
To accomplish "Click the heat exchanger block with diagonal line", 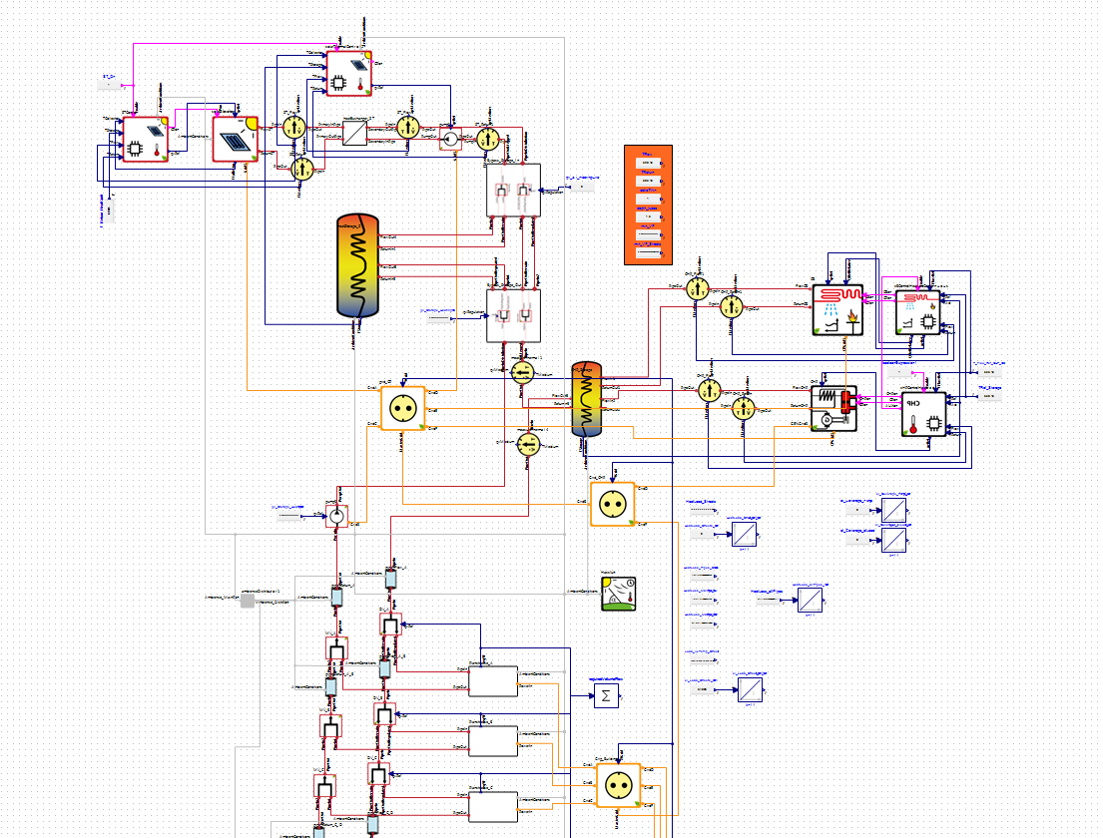I will (355, 133).
